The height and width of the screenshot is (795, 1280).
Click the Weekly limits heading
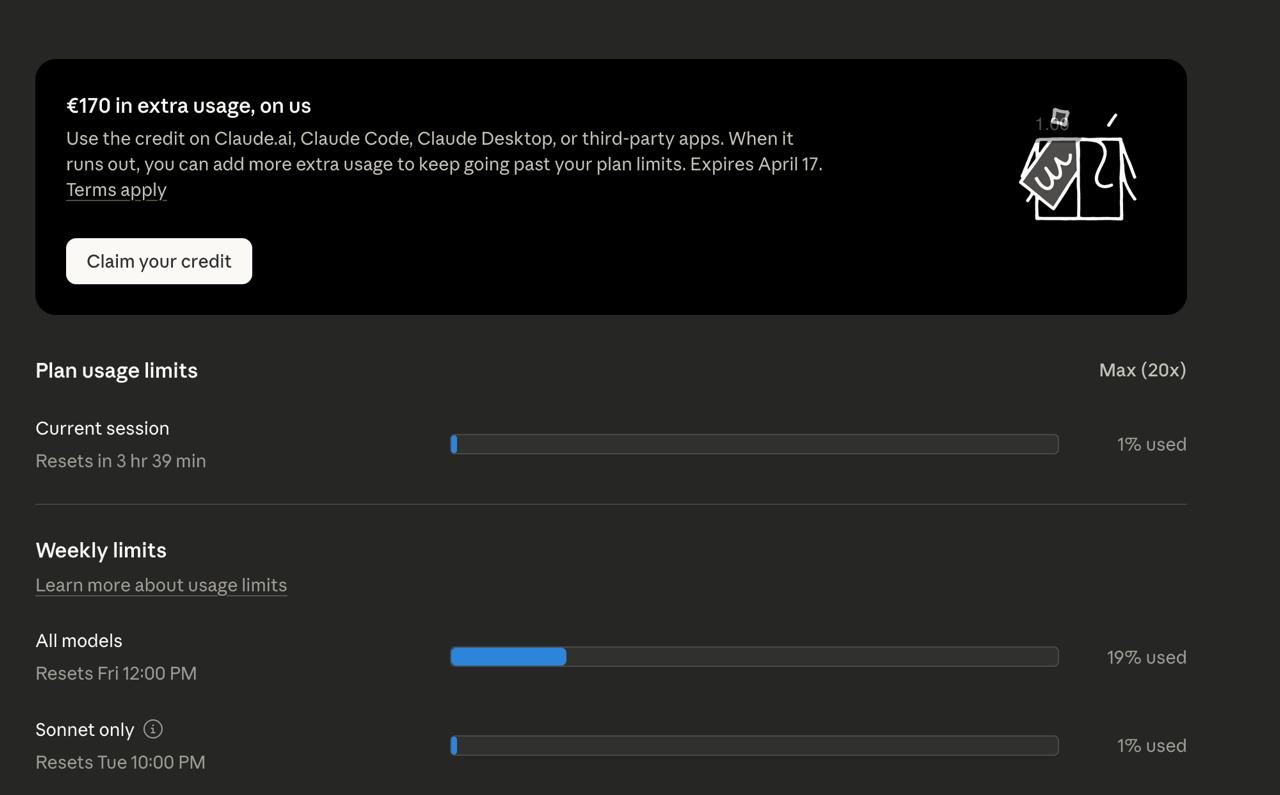(101, 550)
